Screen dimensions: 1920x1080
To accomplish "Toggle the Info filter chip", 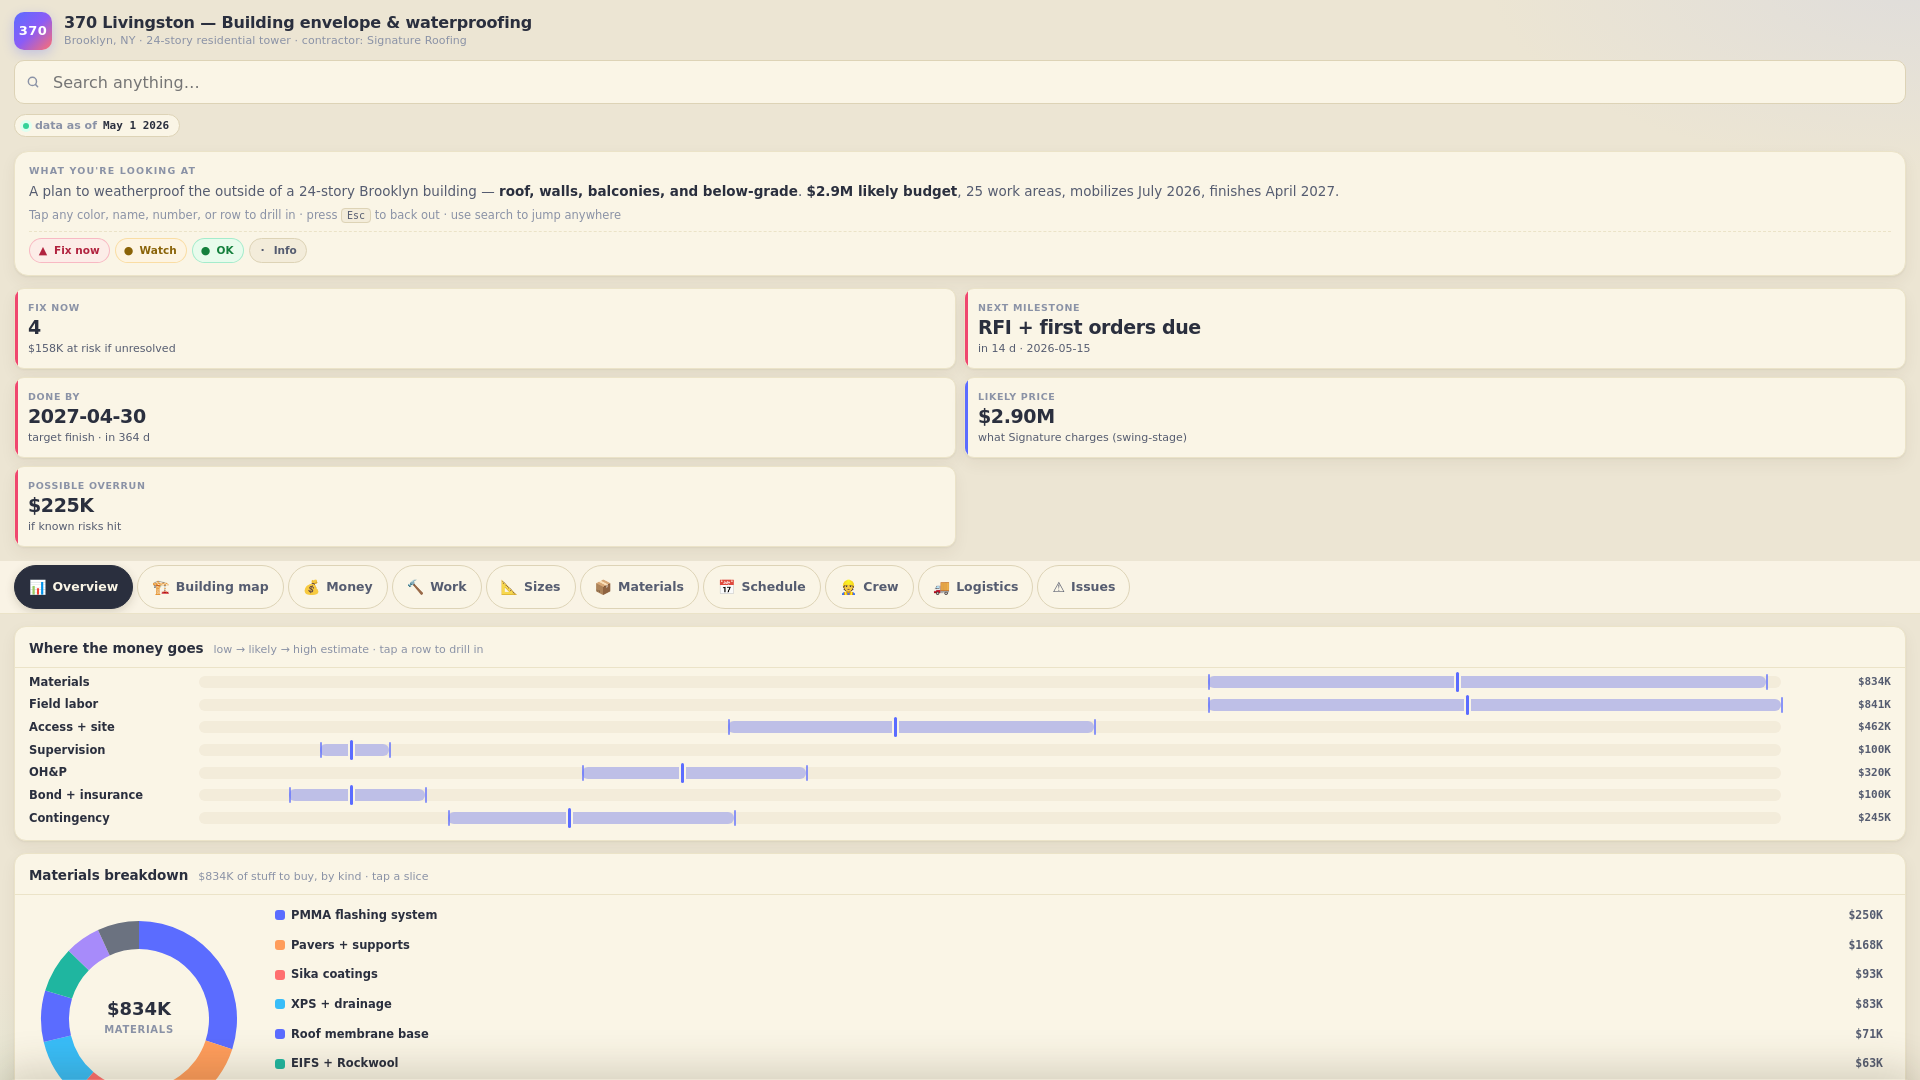I will pyautogui.click(x=278, y=251).
